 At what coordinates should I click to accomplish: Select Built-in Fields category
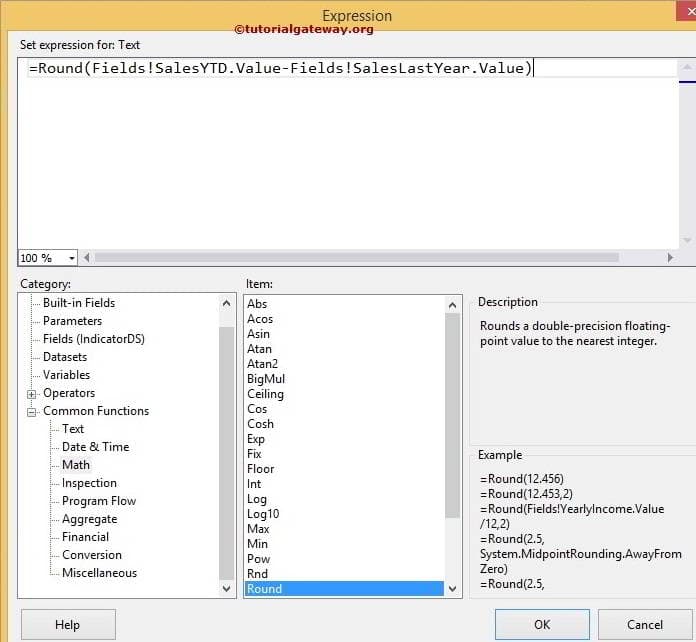click(79, 303)
